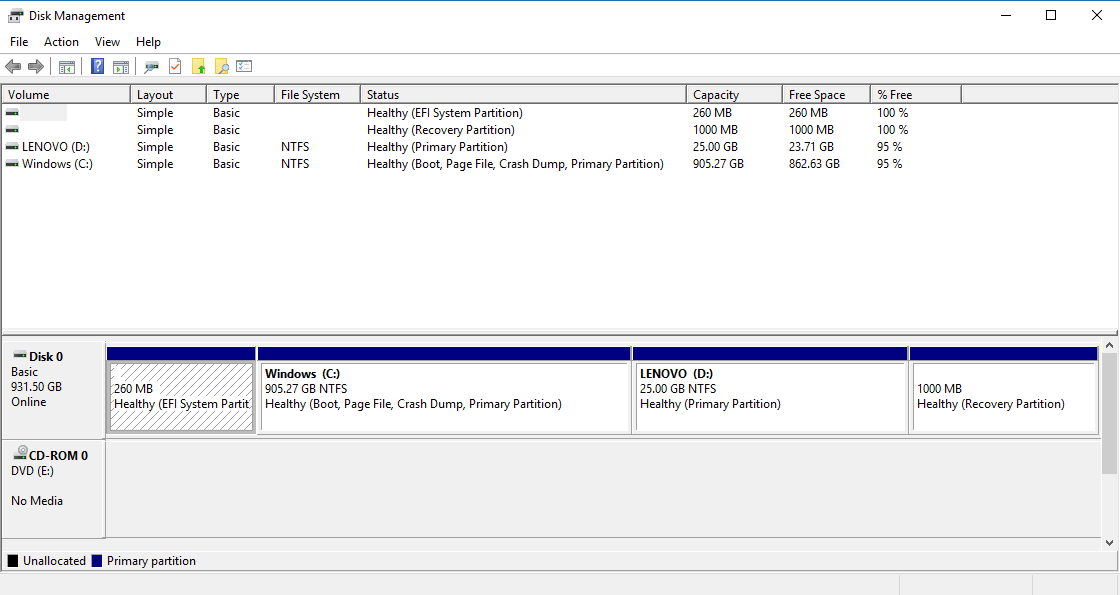Click the blue Primary partition legend swatch
The width and height of the screenshot is (1120, 595).
[97, 561]
